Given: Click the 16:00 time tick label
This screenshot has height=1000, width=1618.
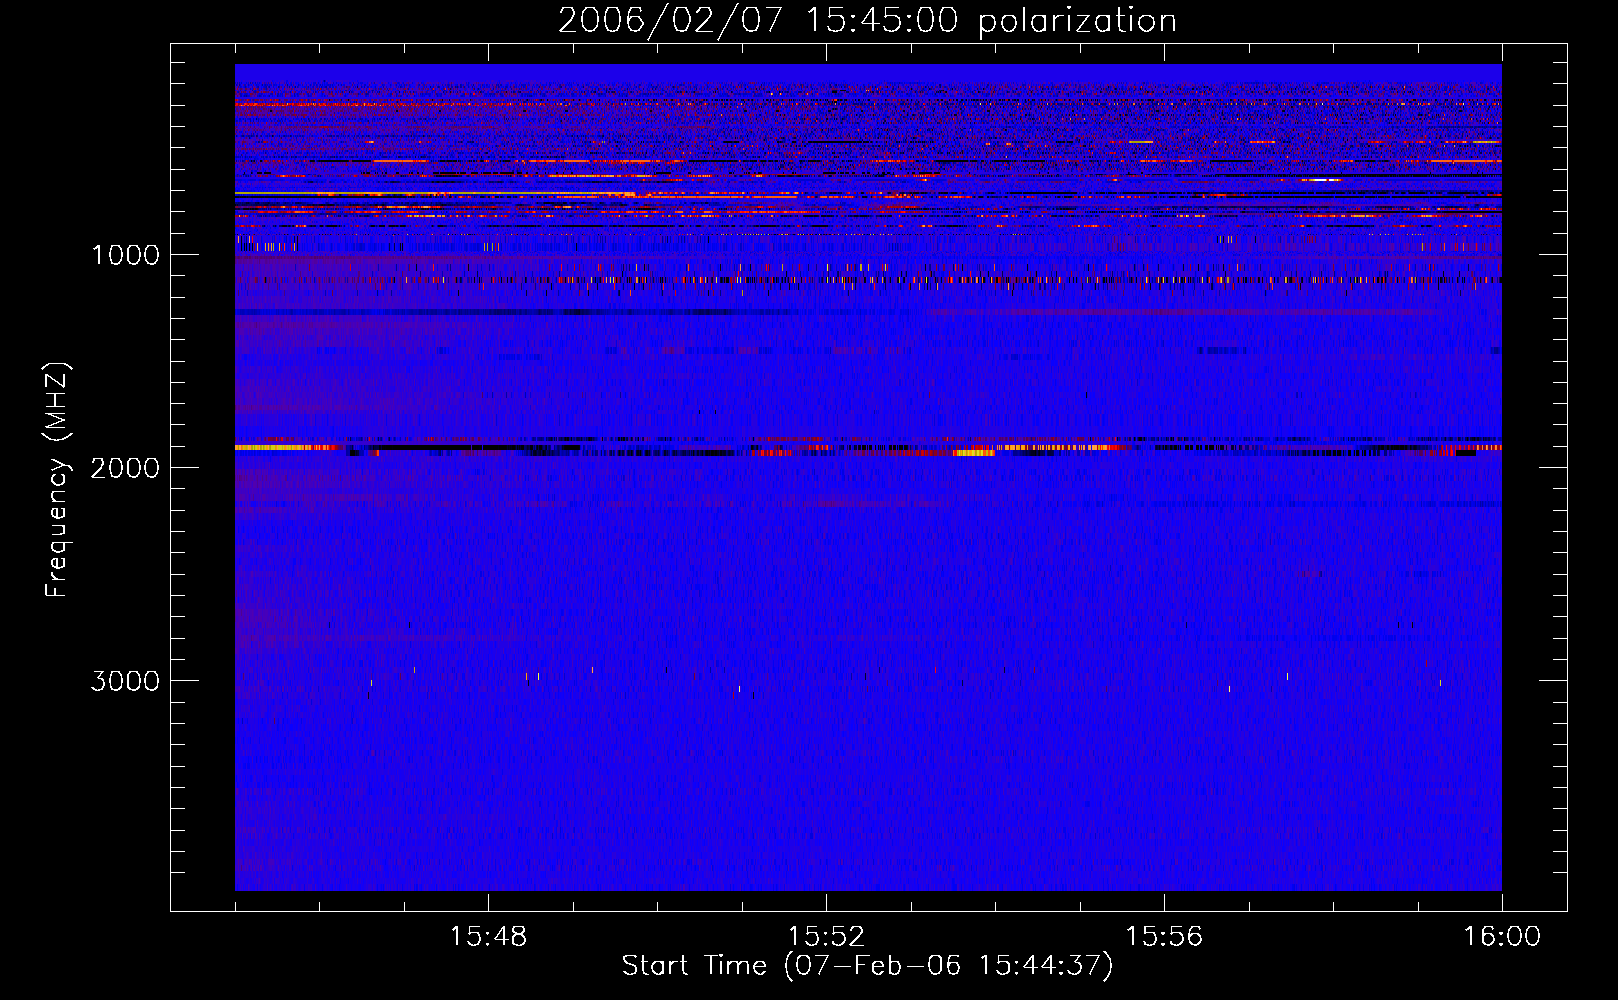Looking at the screenshot, I should tap(1502, 937).
